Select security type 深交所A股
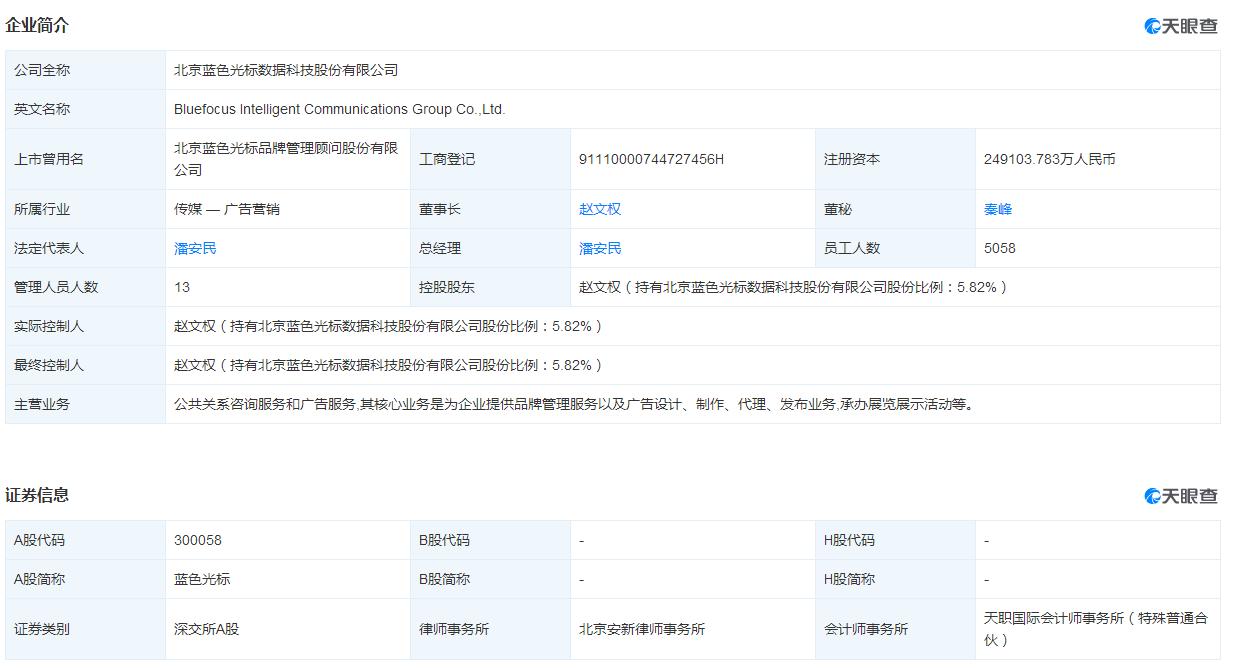1237x668 pixels. point(207,629)
